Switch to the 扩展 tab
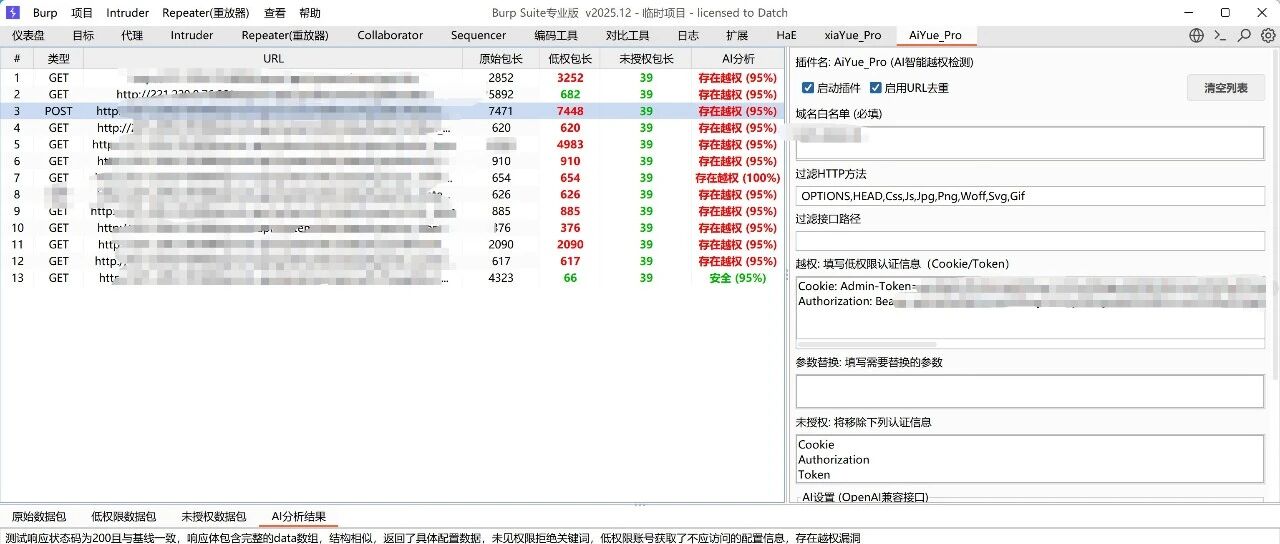This screenshot has width=1280, height=544. click(737, 35)
